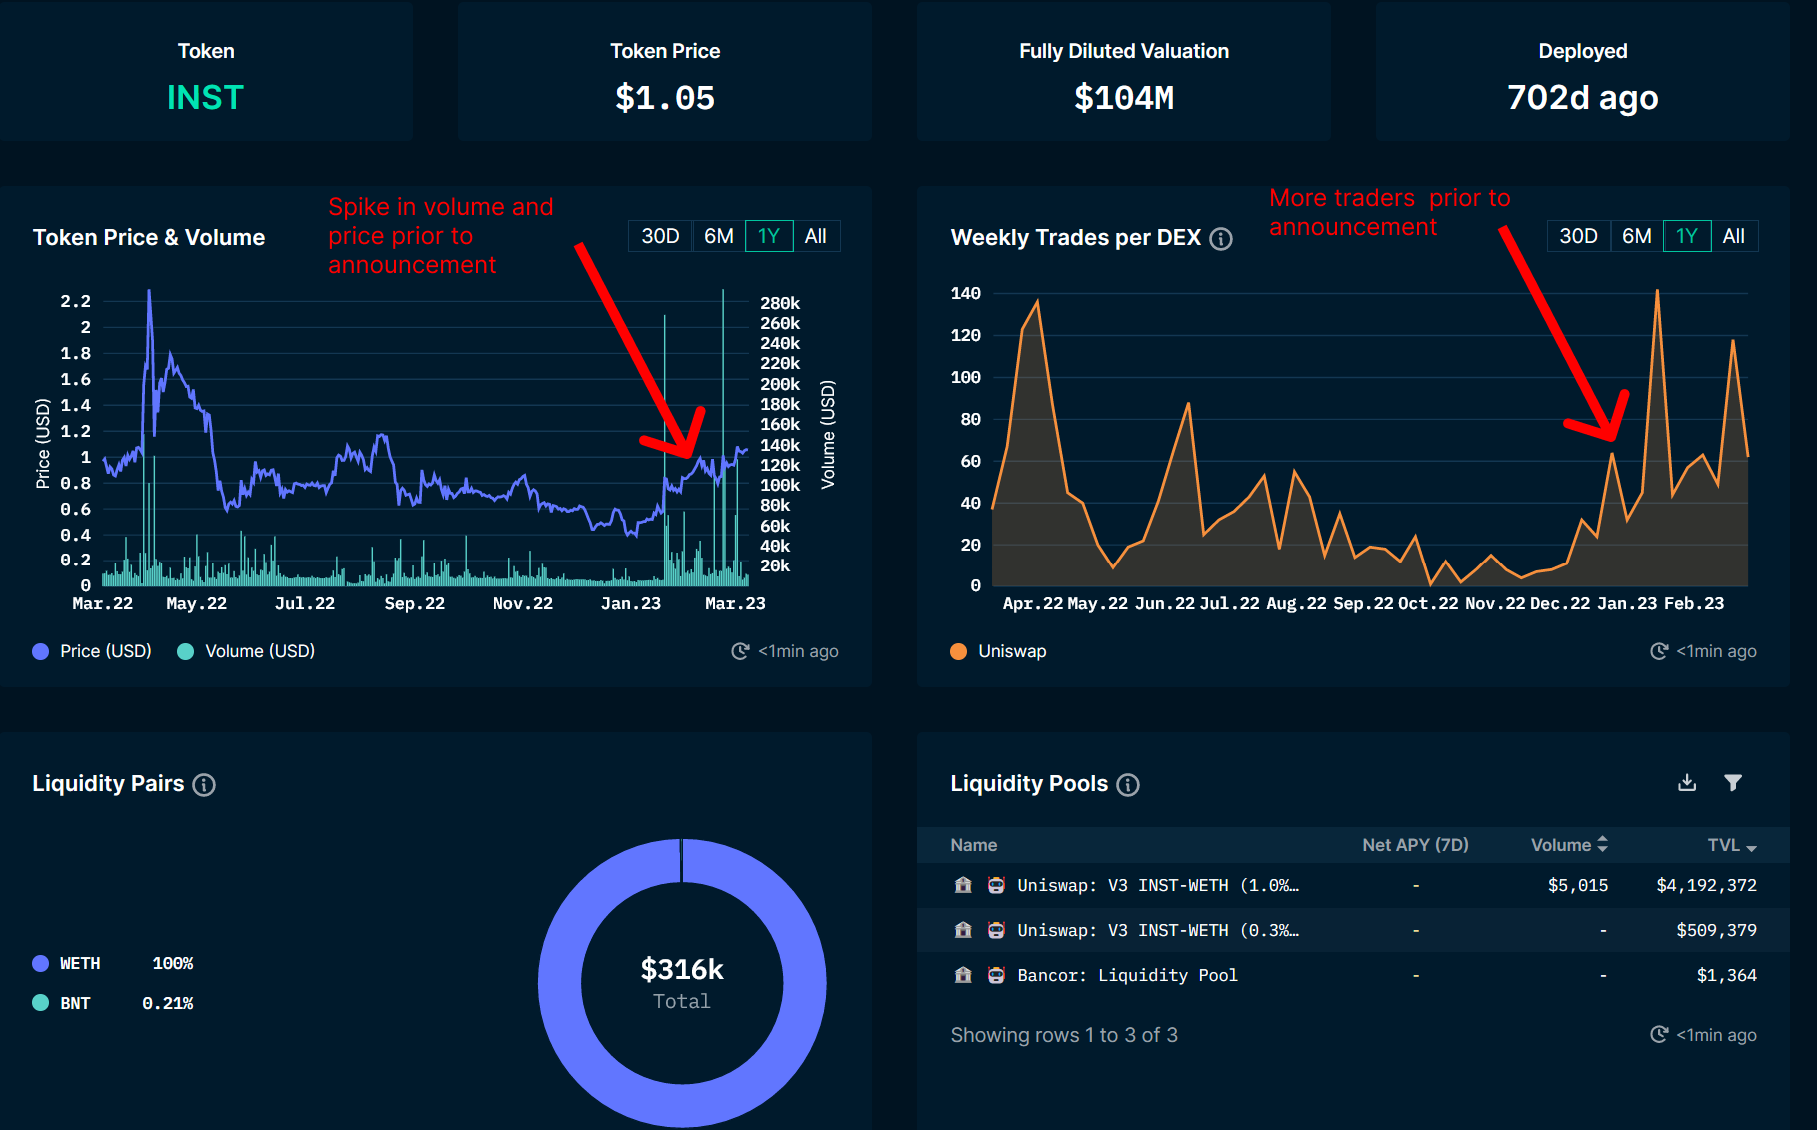Click 'Showing rows 1 to 3 of 3'
Screen dimensions: 1817x1130
tap(1064, 1035)
